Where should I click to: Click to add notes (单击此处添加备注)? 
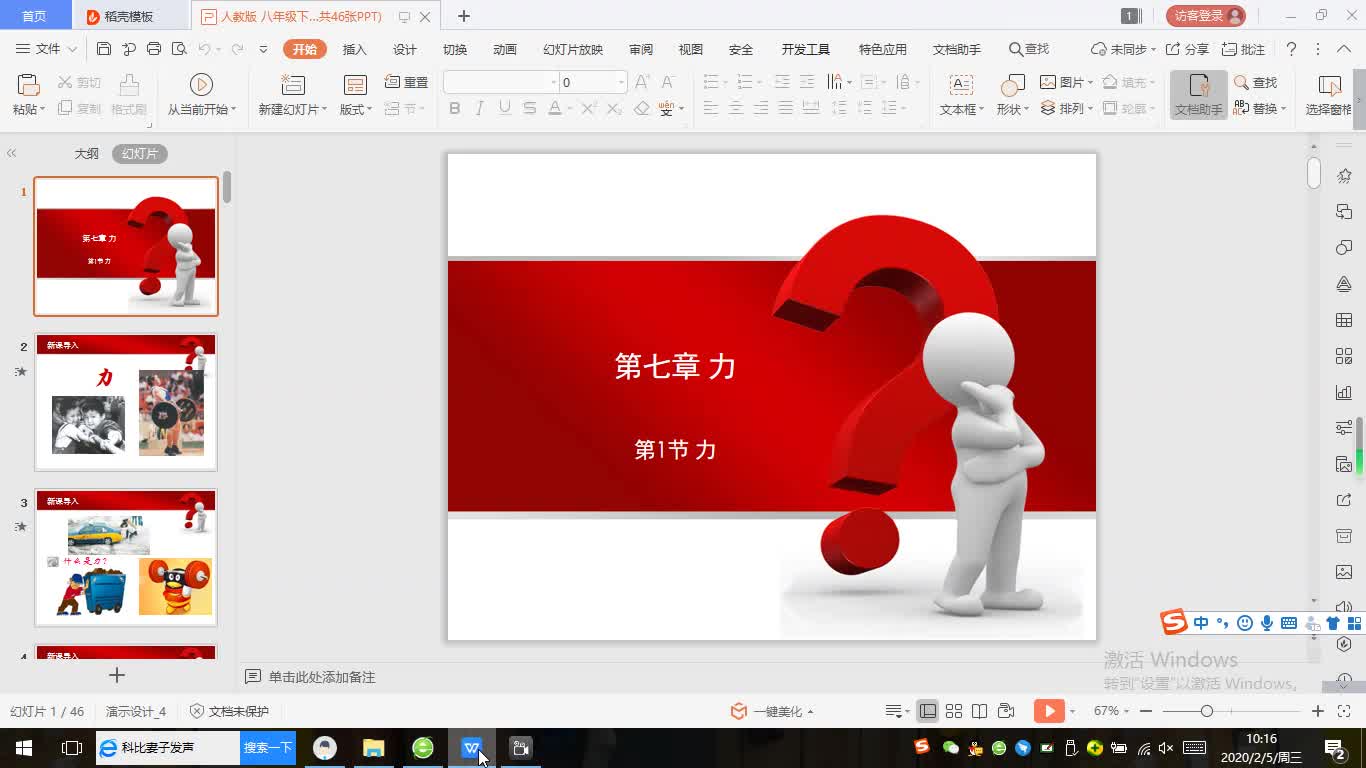pos(322,677)
